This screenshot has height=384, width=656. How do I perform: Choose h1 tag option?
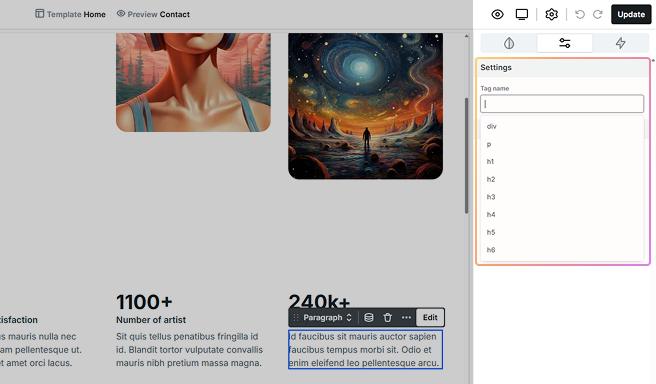tap(562, 161)
